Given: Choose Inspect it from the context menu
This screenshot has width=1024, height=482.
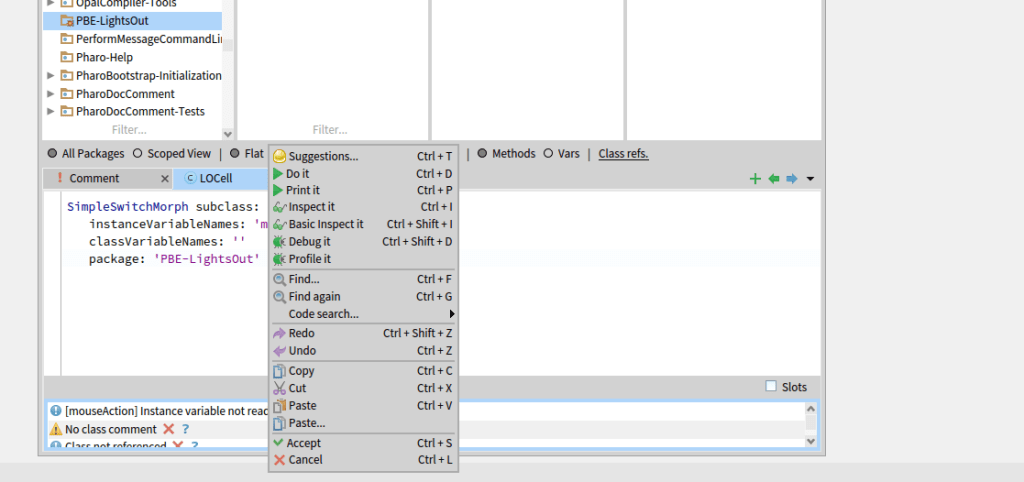Looking at the screenshot, I should pos(311,207).
